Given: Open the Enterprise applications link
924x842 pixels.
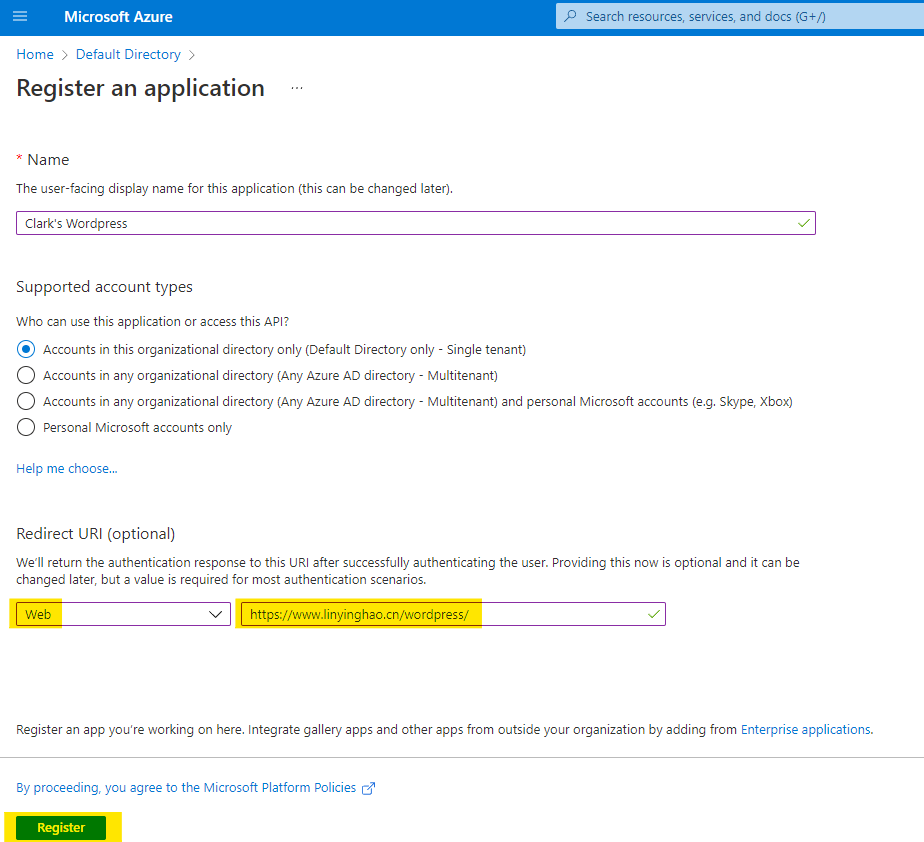Looking at the screenshot, I should (805, 730).
